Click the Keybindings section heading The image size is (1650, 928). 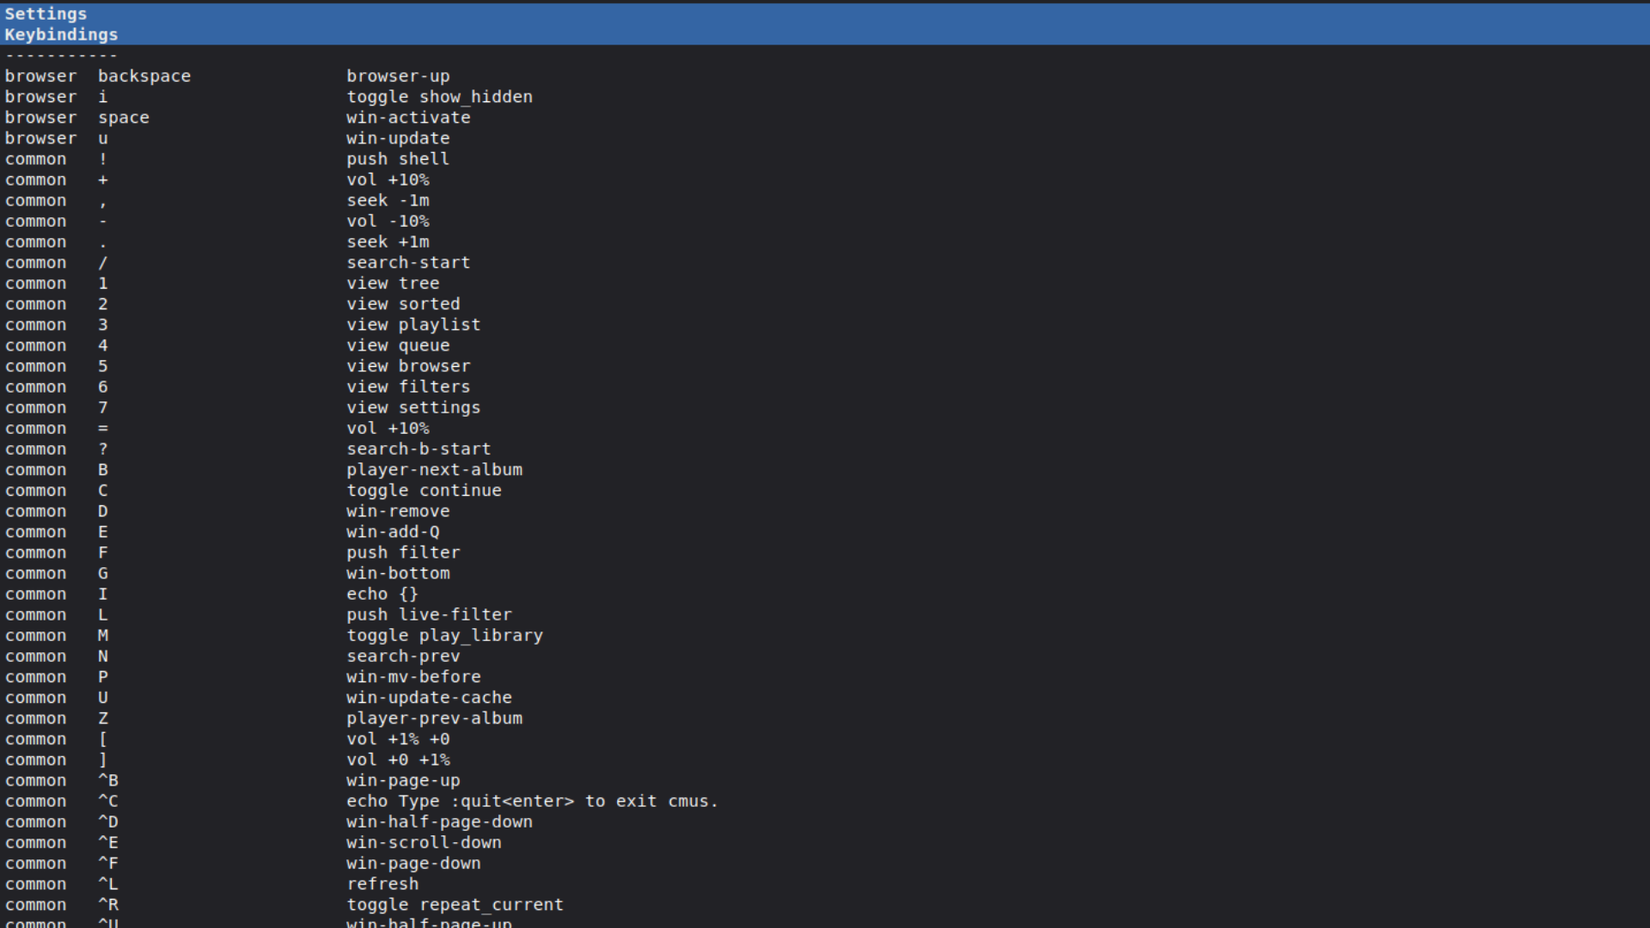[61, 35]
